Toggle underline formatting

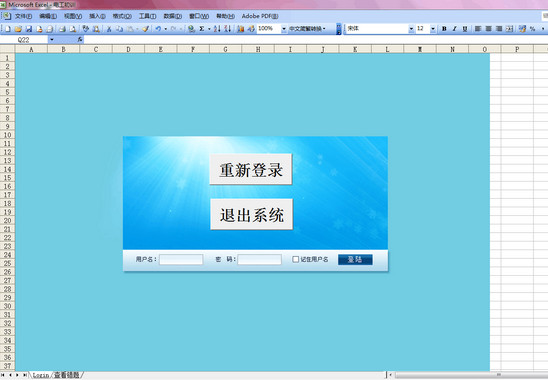point(465,29)
